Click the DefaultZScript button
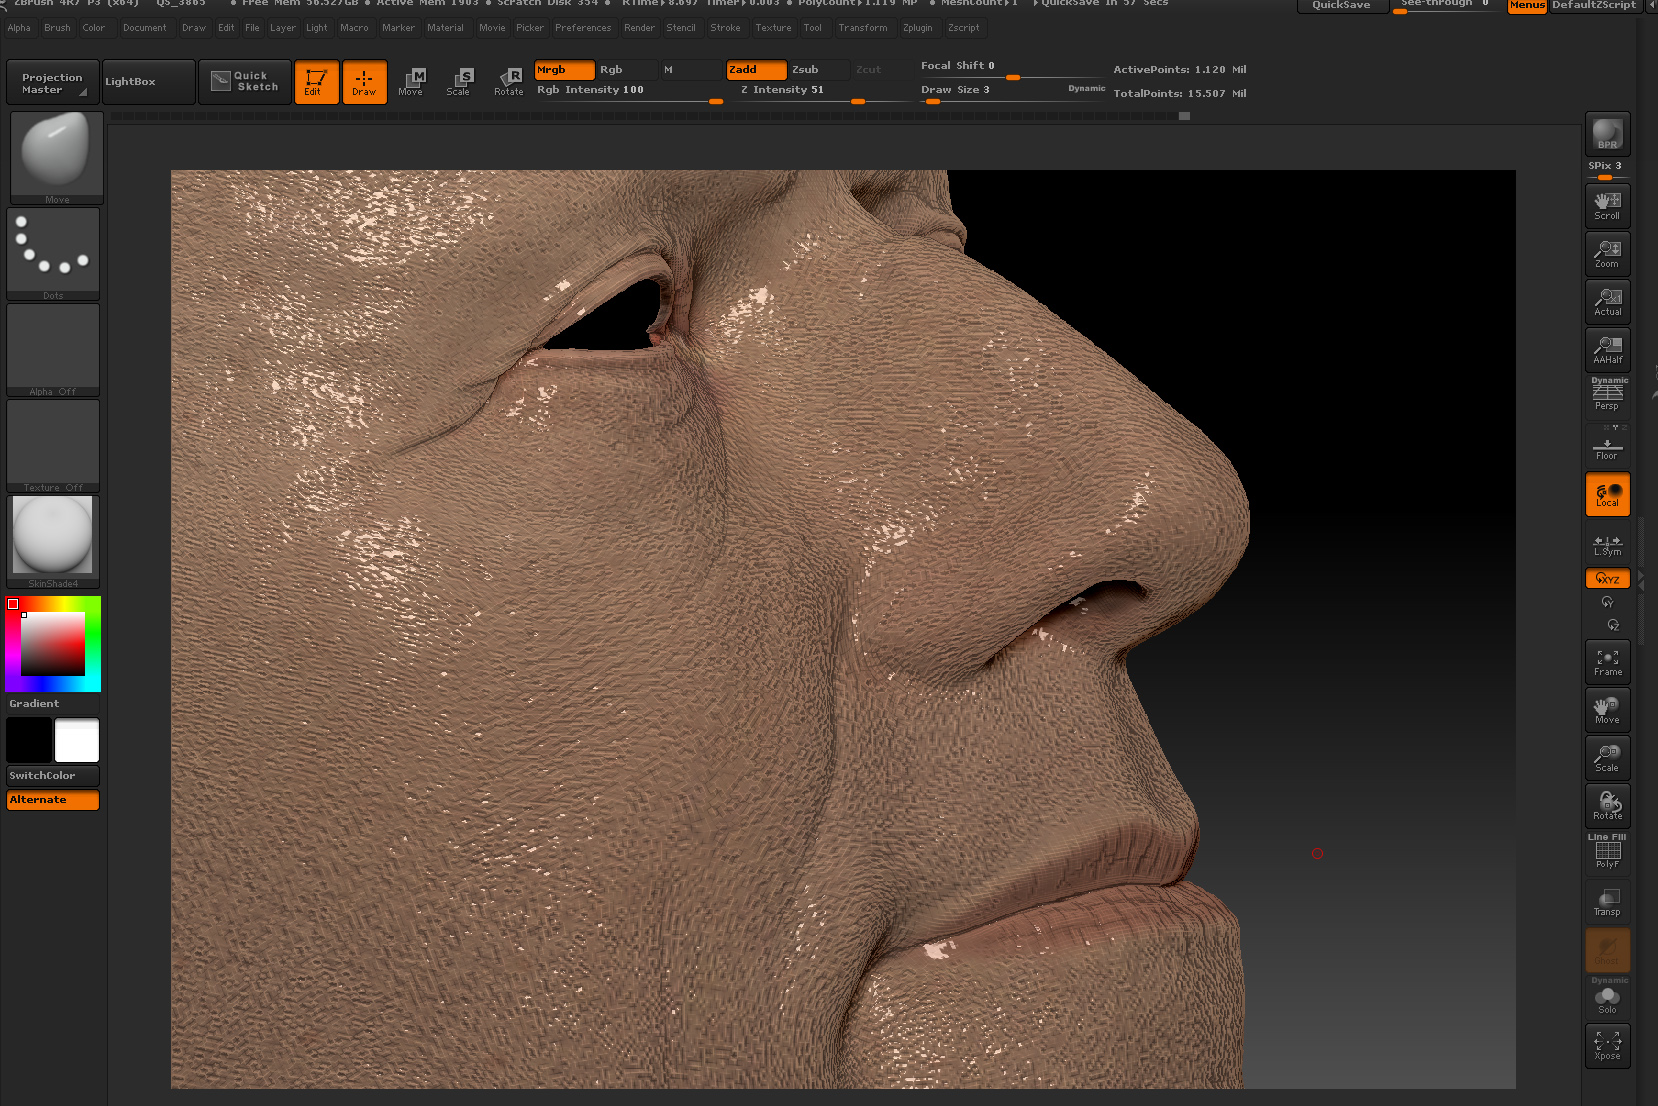Viewport: 1658px width, 1106px height. [x=1594, y=5]
